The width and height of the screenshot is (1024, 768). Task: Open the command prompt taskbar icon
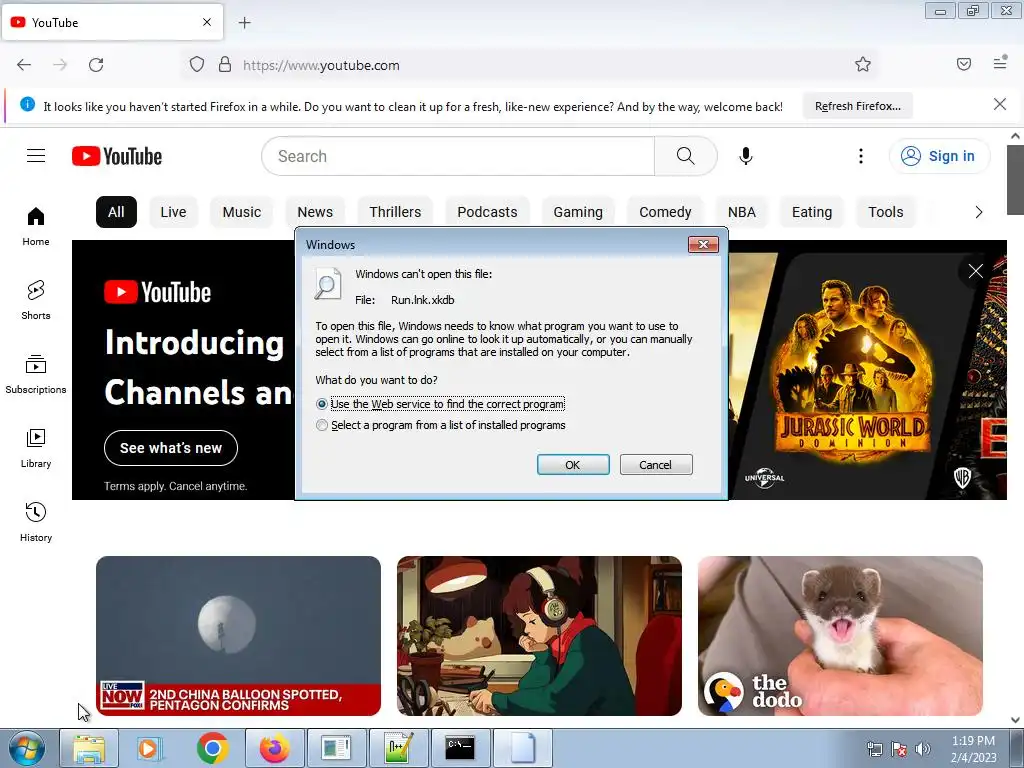click(460, 748)
